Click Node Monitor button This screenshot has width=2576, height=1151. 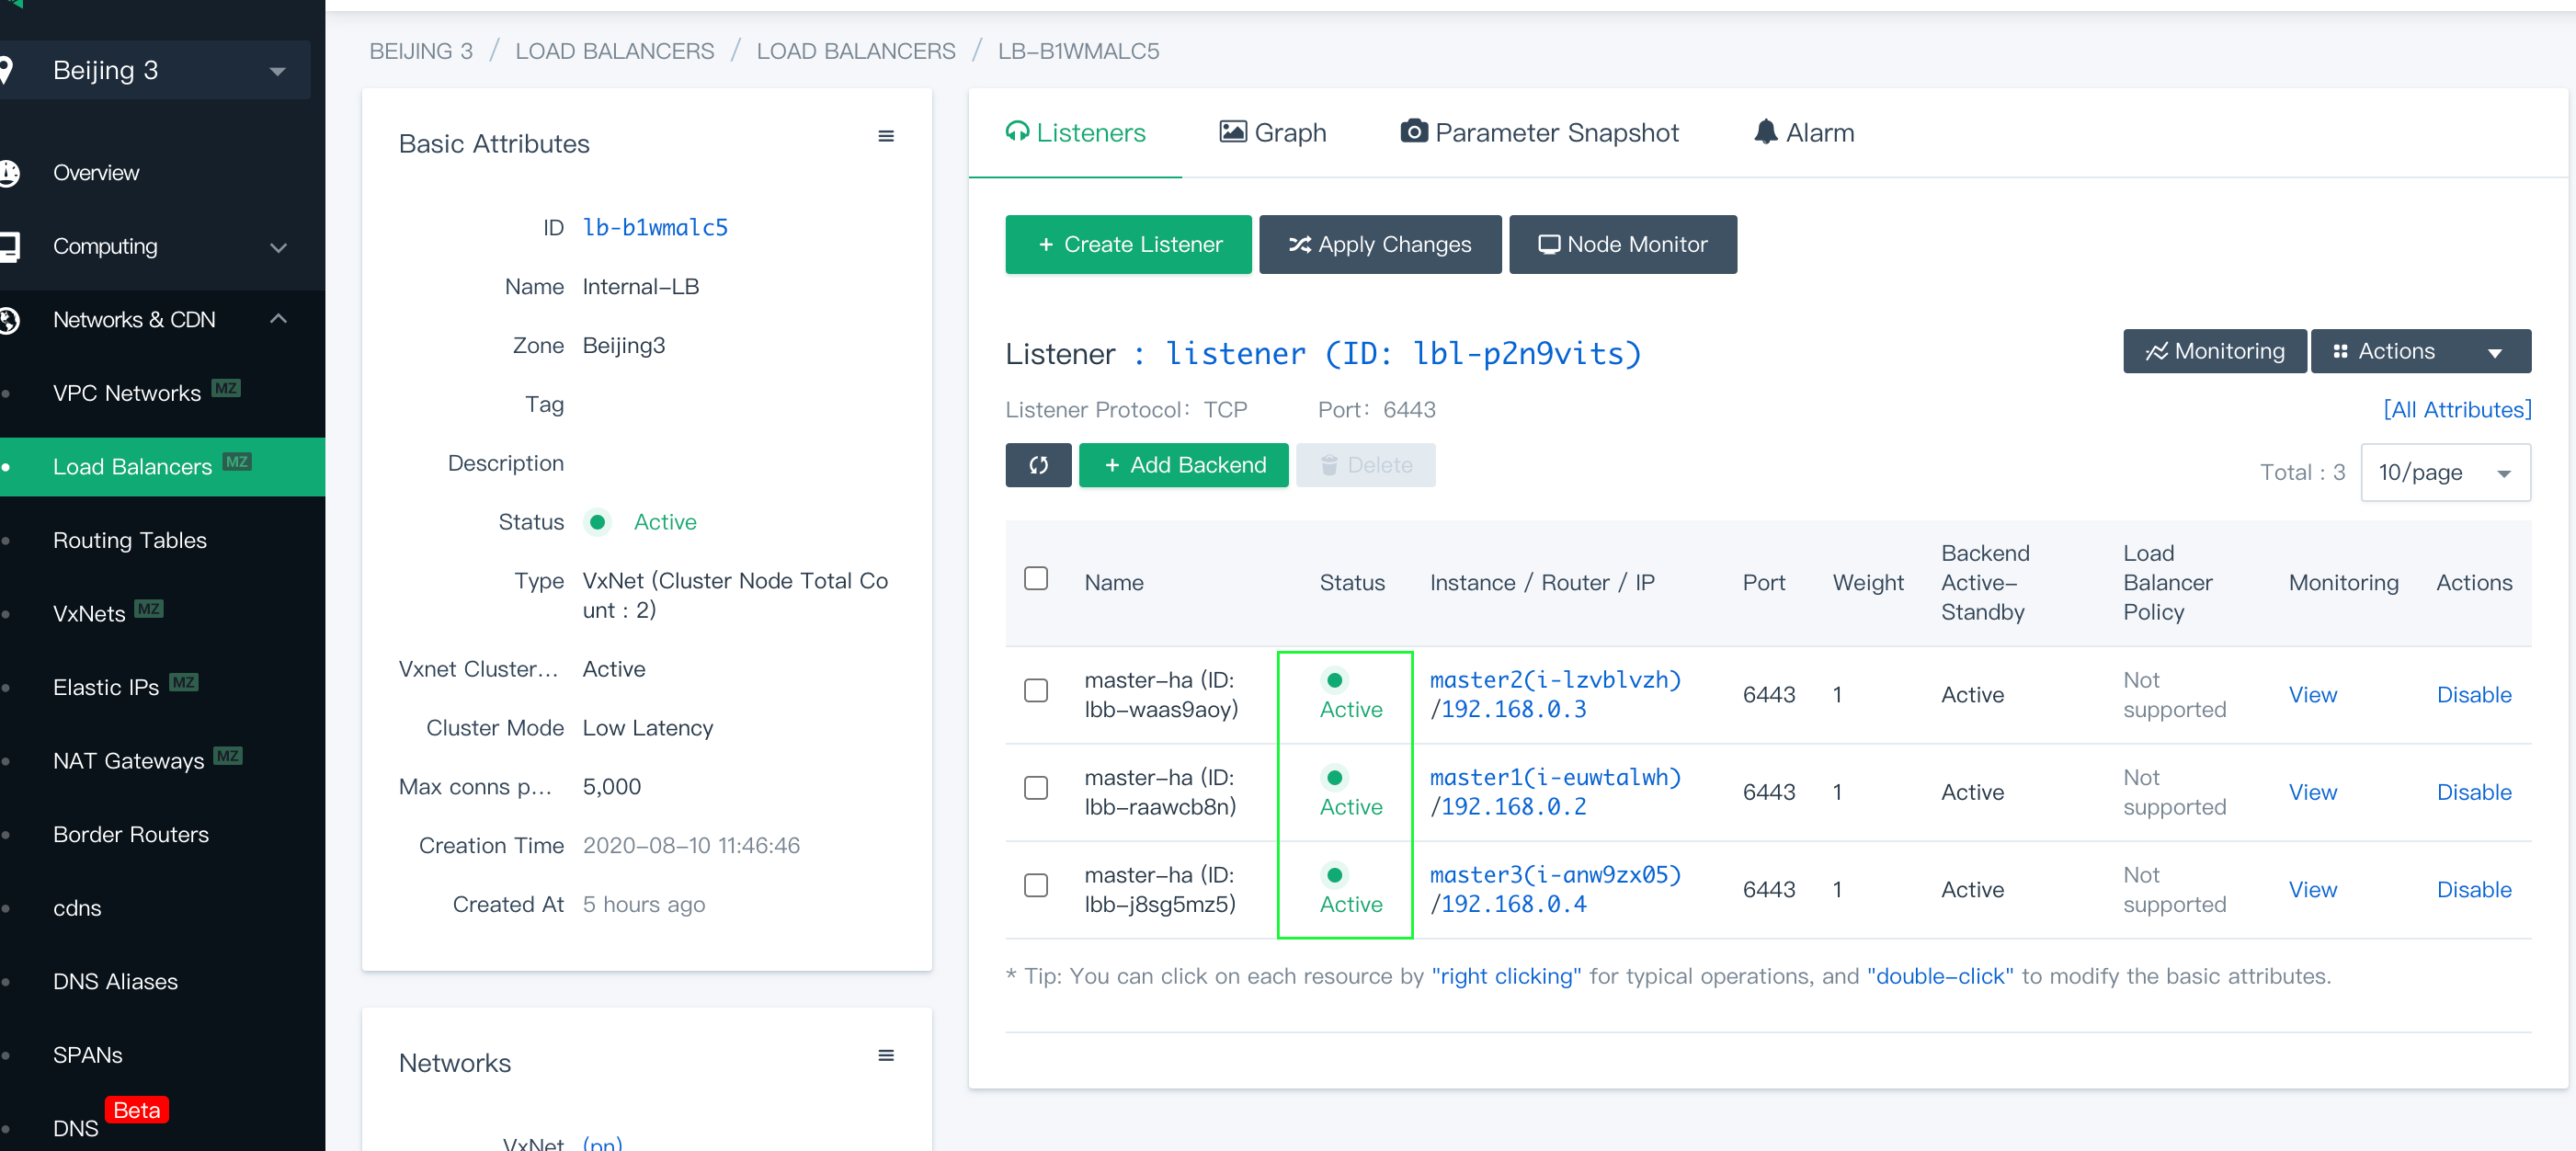pos(1622,244)
